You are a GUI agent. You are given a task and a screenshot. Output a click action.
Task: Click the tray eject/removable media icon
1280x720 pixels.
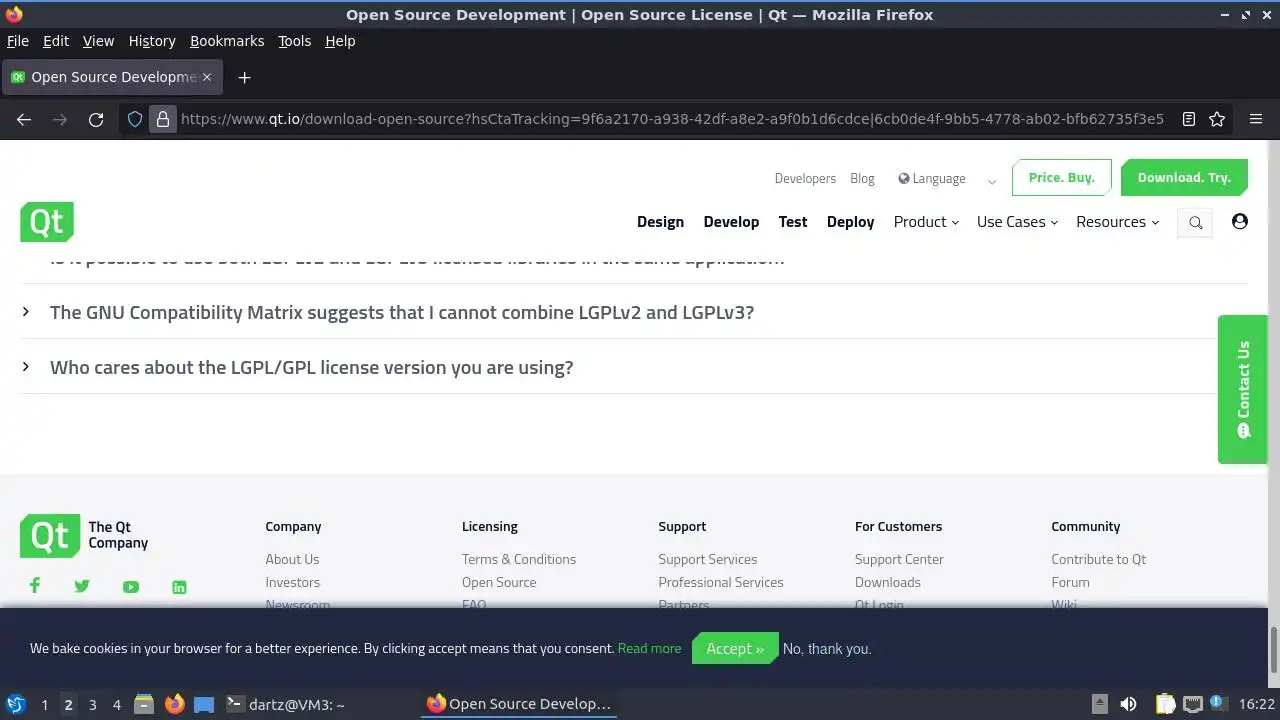1099,704
